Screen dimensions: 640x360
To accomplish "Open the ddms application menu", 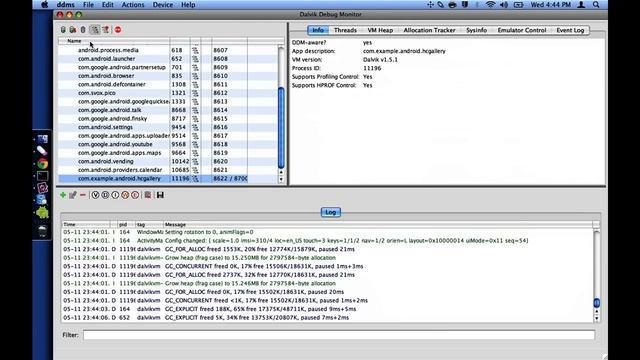I will point(65,5).
